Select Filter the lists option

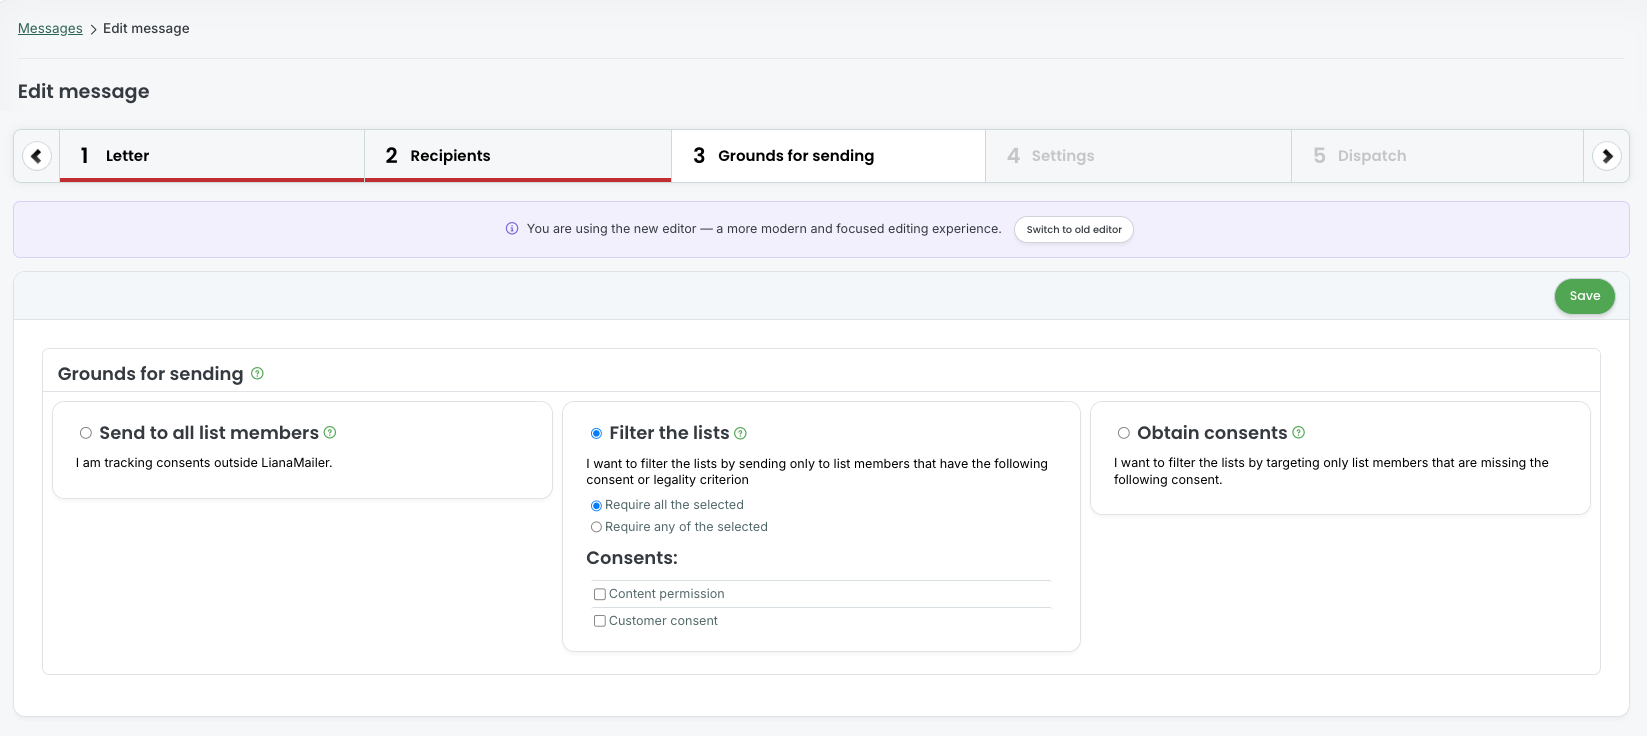coord(597,434)
